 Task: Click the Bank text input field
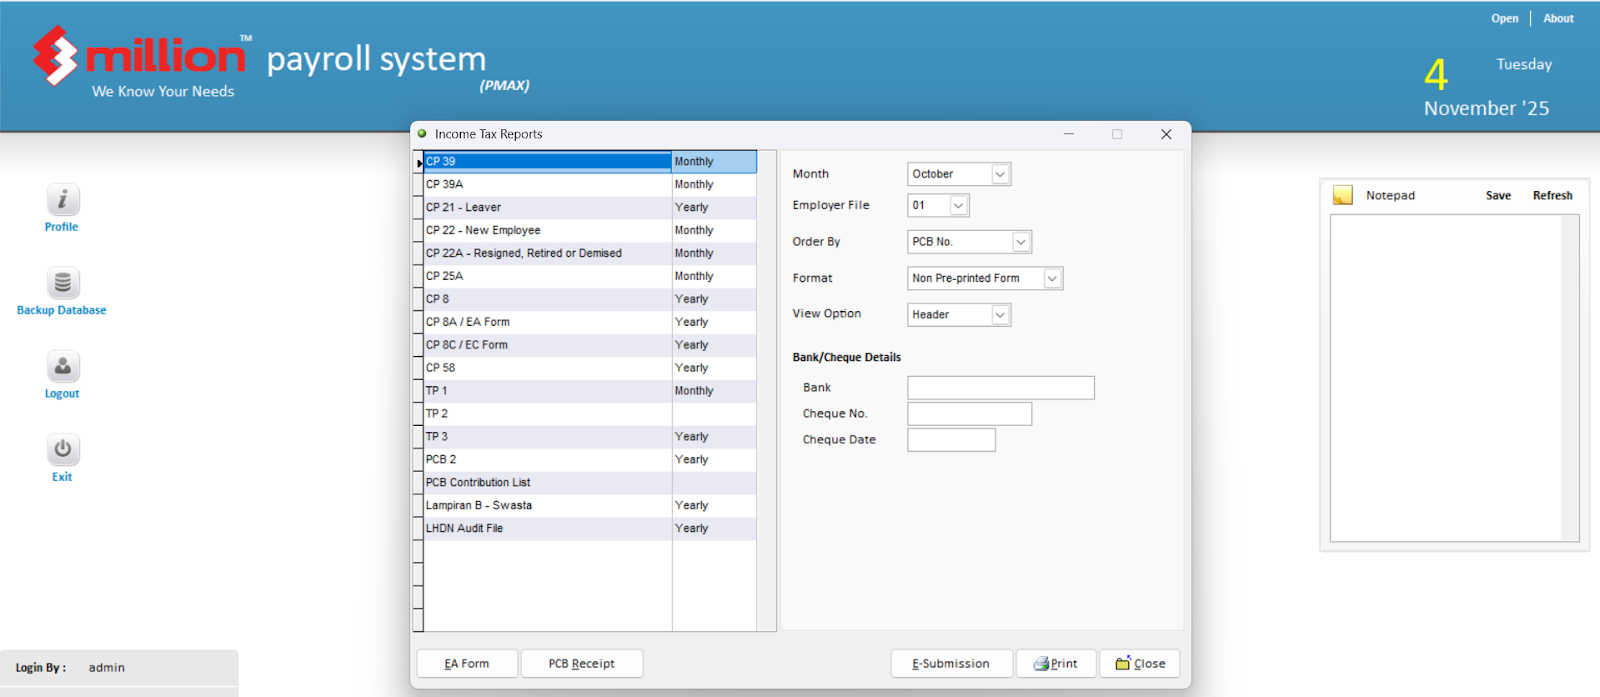point(1000,388)
